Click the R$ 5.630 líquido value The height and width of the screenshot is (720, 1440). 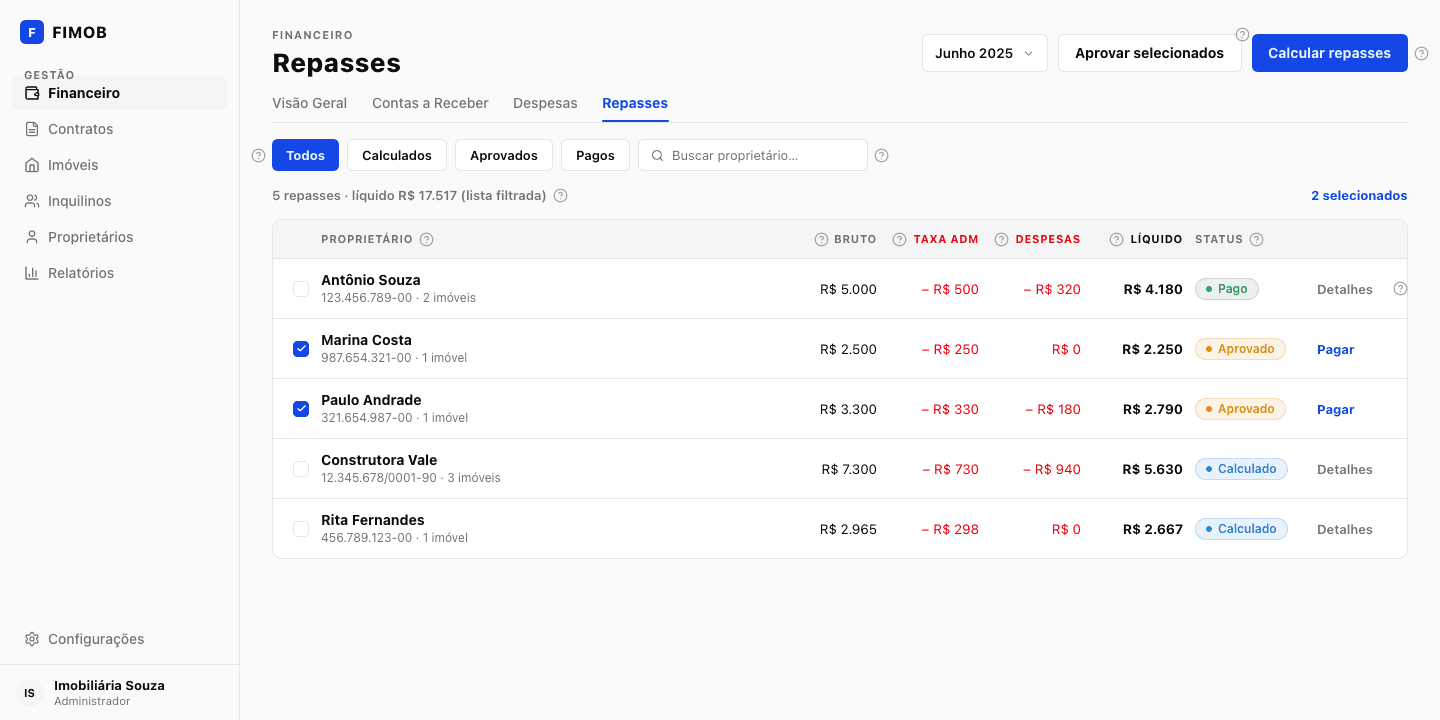point(1153,469)
